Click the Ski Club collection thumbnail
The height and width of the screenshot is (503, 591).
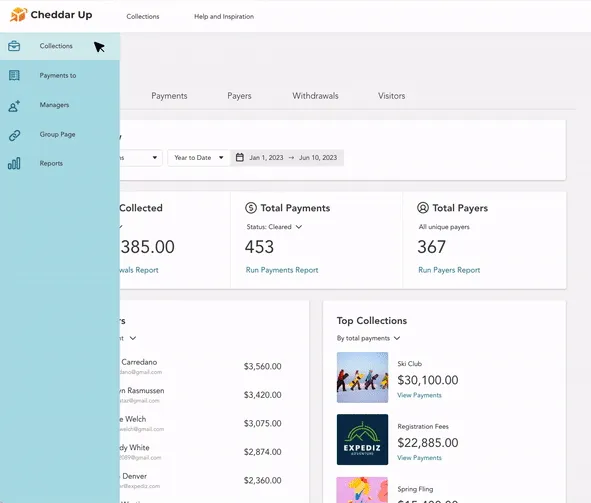pos(362,377)
